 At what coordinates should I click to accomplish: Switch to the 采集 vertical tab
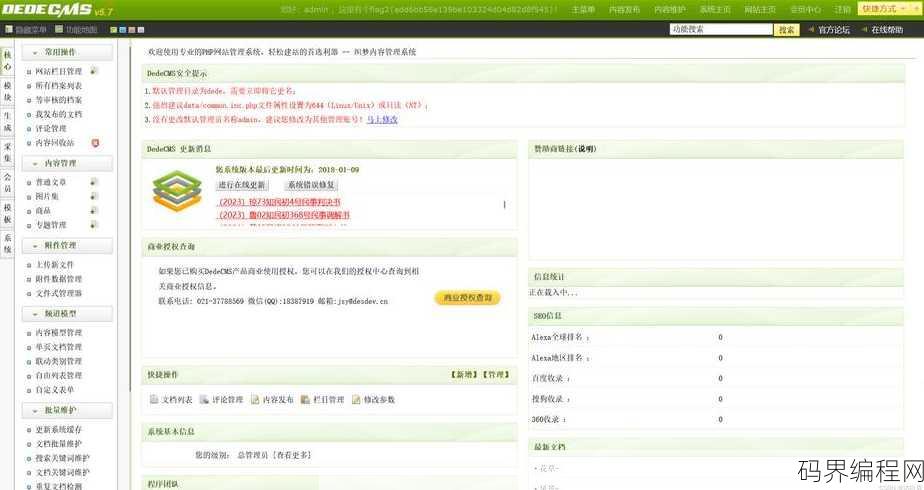7,153
